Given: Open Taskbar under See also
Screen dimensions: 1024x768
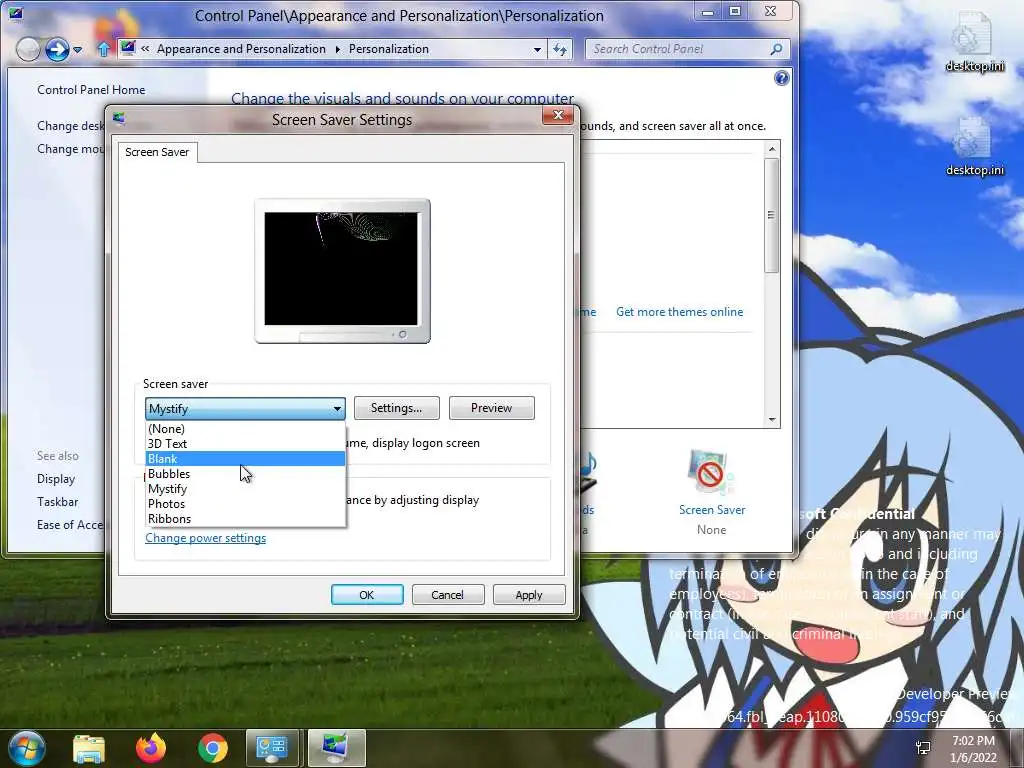Looking at the screenshot, I should click(57, 502).
